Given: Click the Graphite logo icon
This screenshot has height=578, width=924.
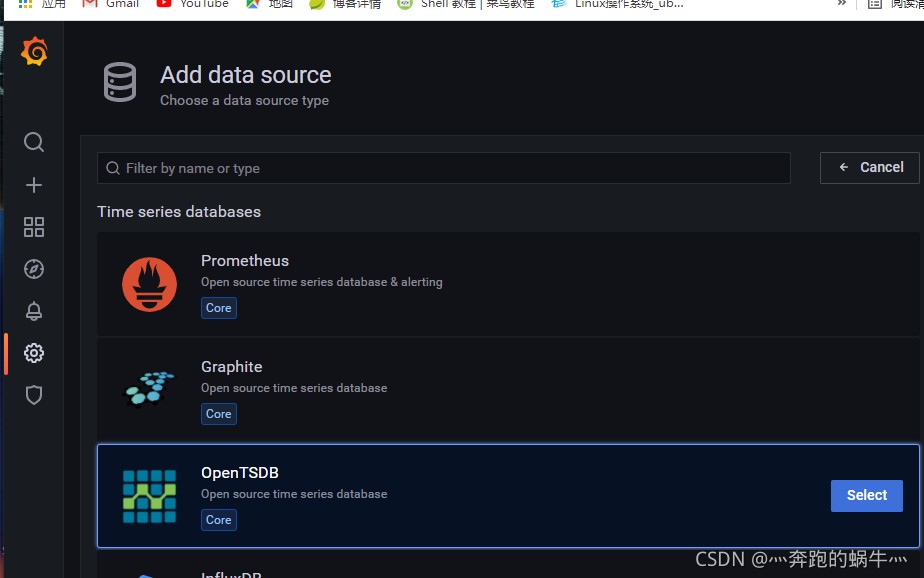Looking at the screenshot, I should coord(149,390).
